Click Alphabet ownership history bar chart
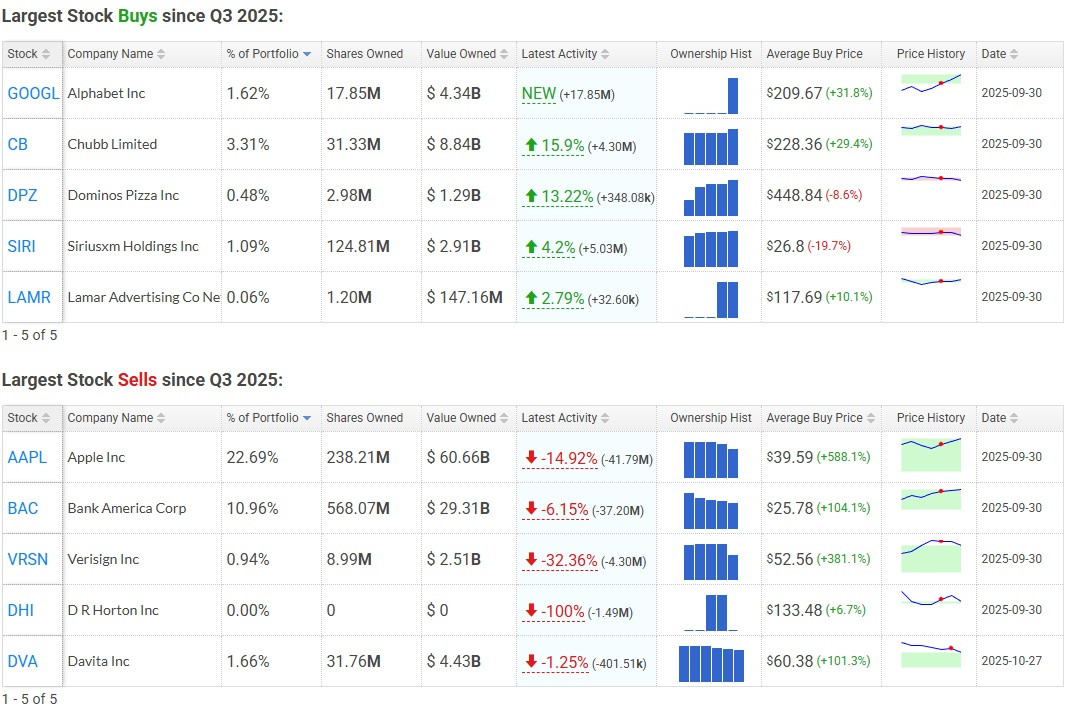This screenshot has height=709, width=1079. click(x=711, y=96)
